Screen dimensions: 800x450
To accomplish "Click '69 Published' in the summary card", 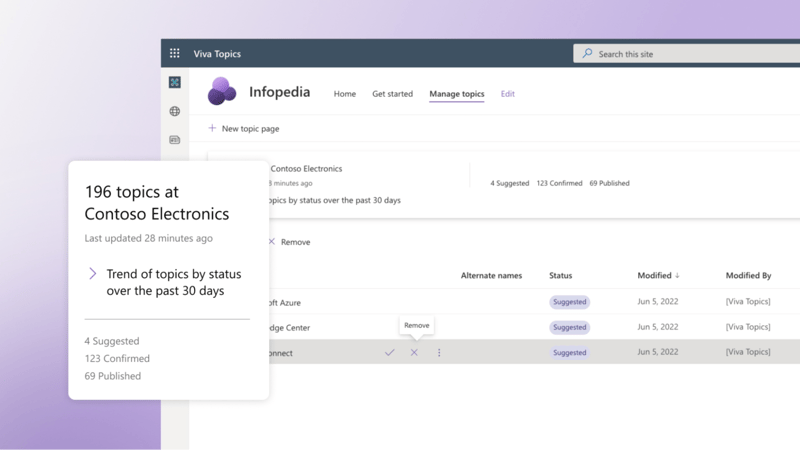I will 113,376.
